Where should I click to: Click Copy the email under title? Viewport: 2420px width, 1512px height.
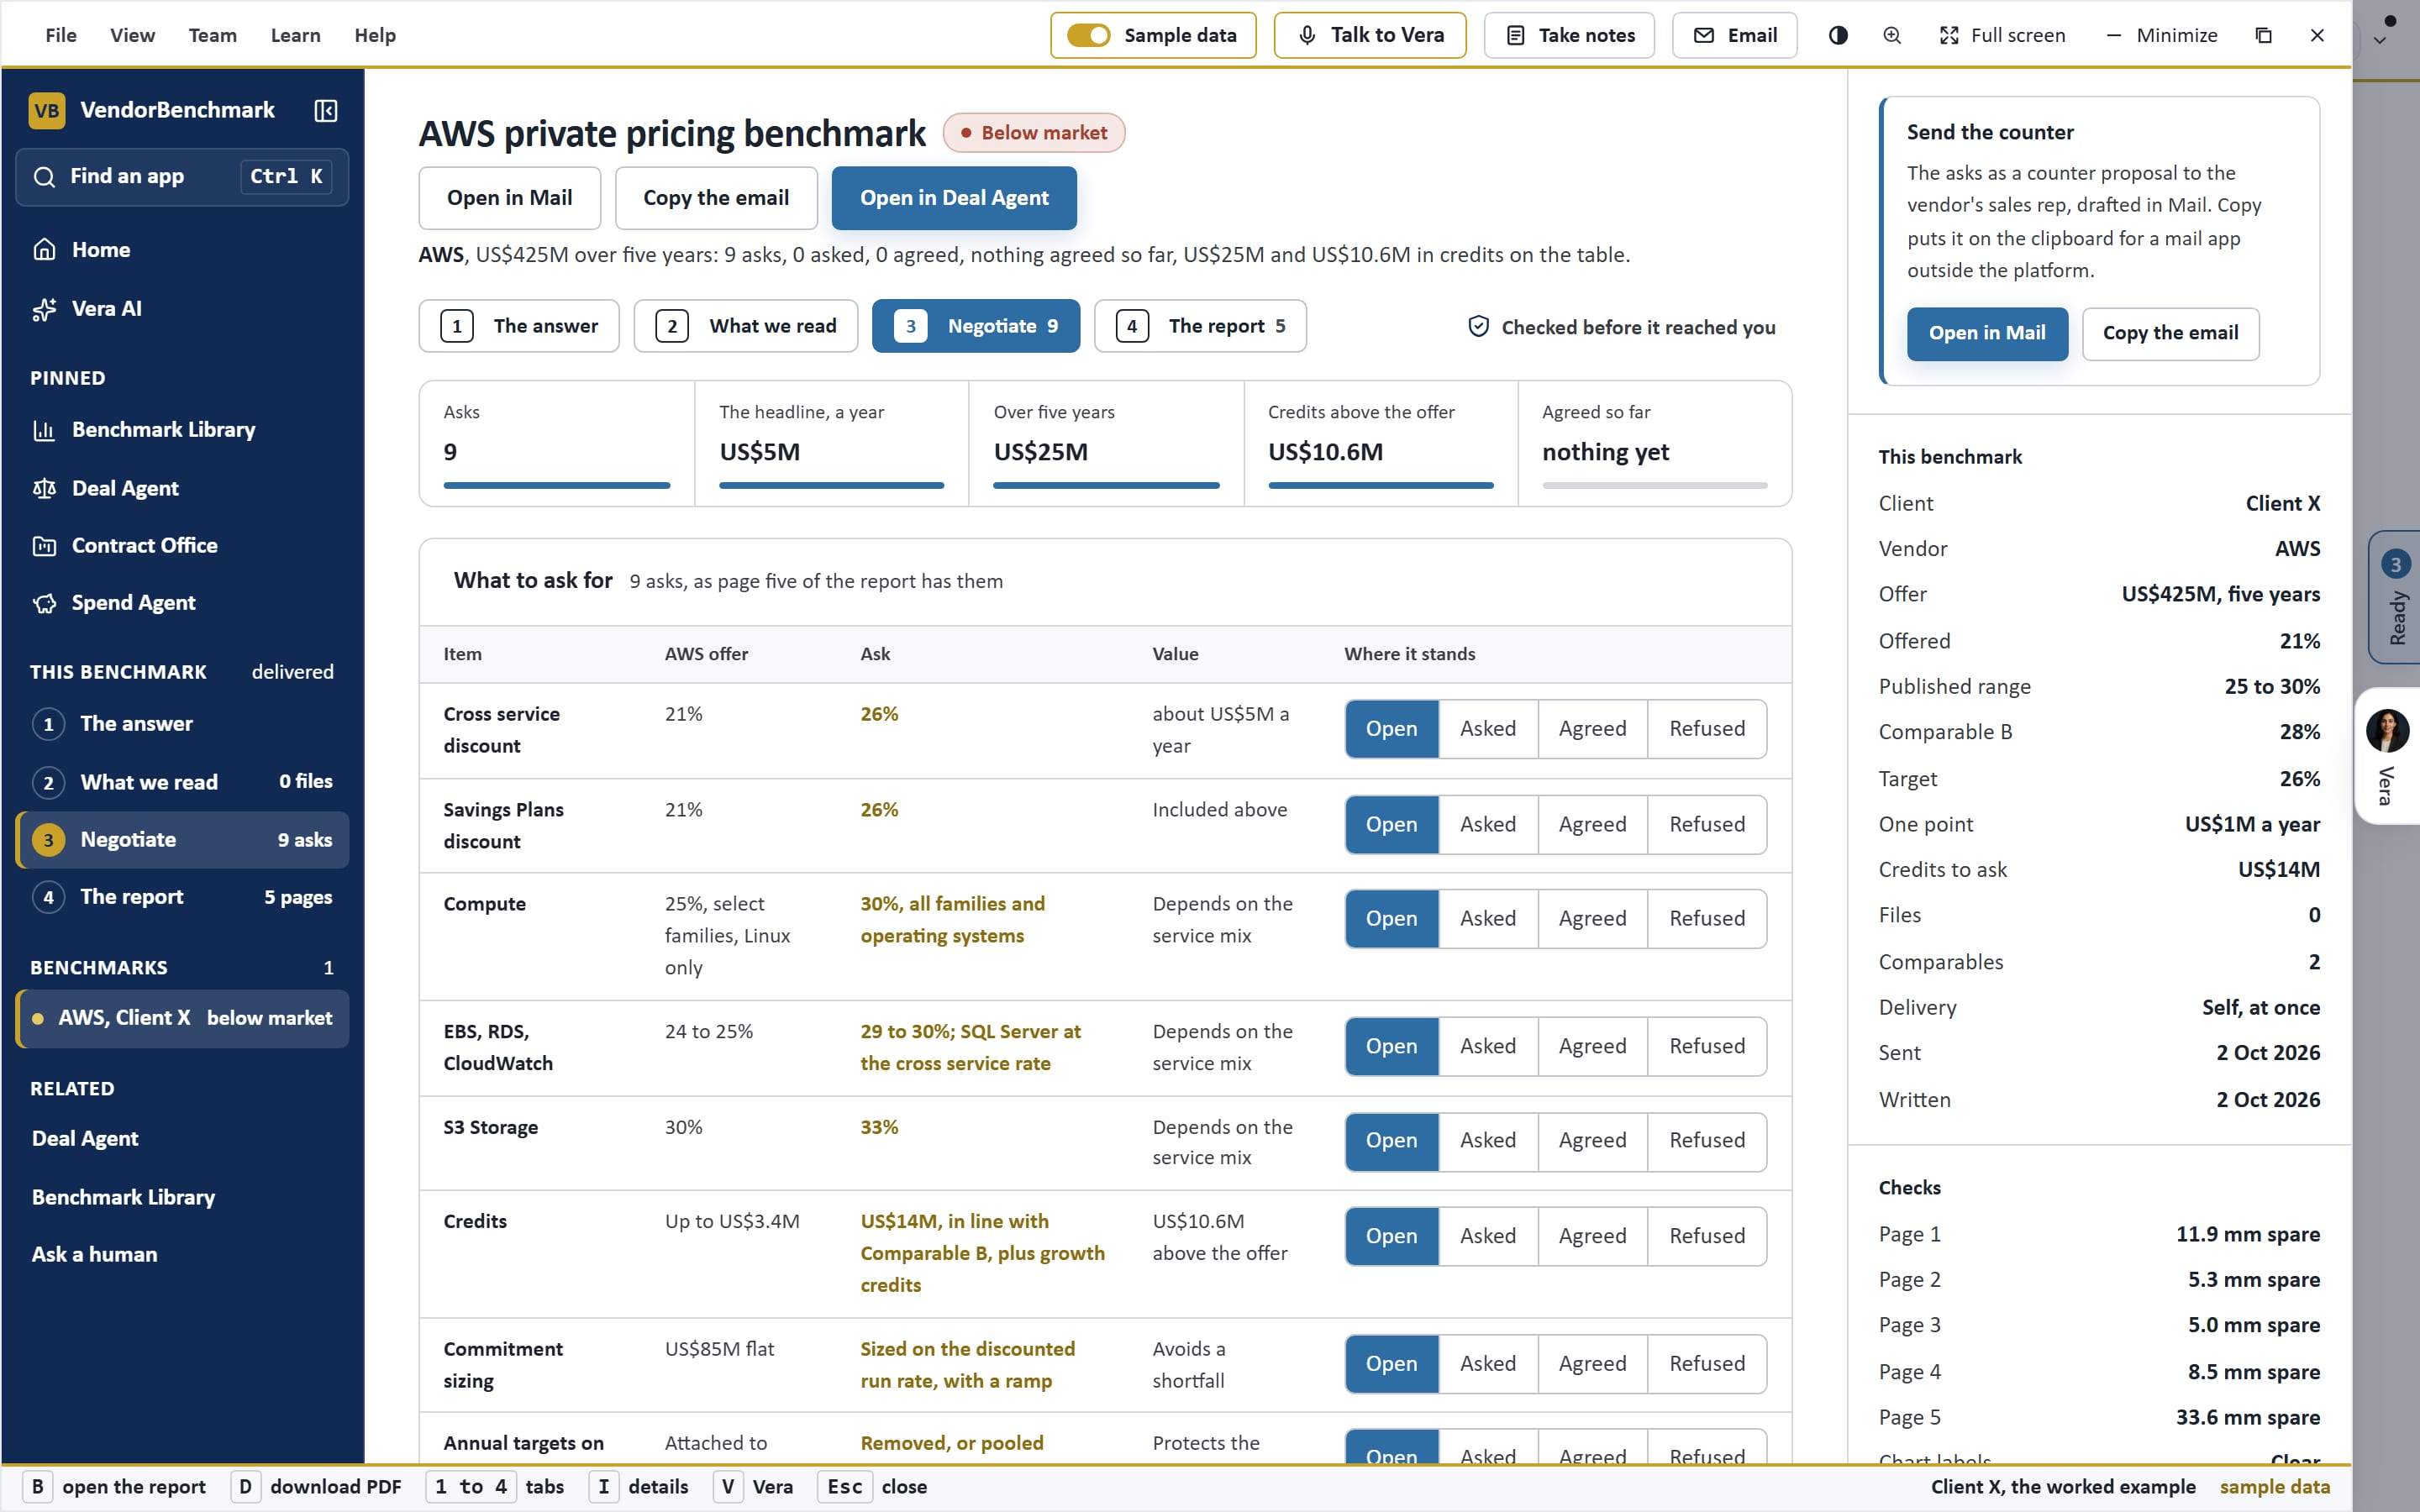pyautogui.click(x=716, y=198)
